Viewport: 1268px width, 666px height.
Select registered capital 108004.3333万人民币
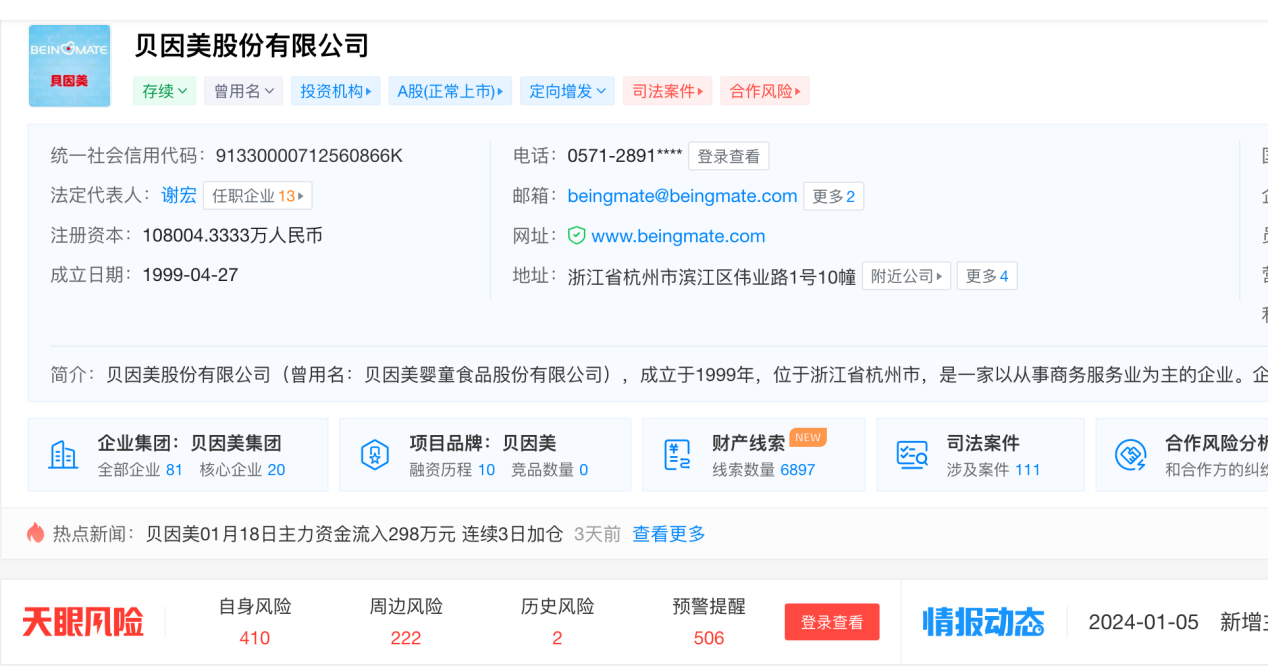click(232, 235)
